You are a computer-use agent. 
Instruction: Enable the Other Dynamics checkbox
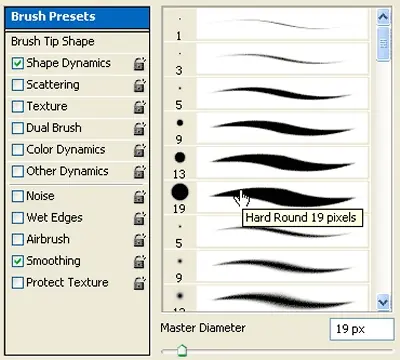pos(18,171)
